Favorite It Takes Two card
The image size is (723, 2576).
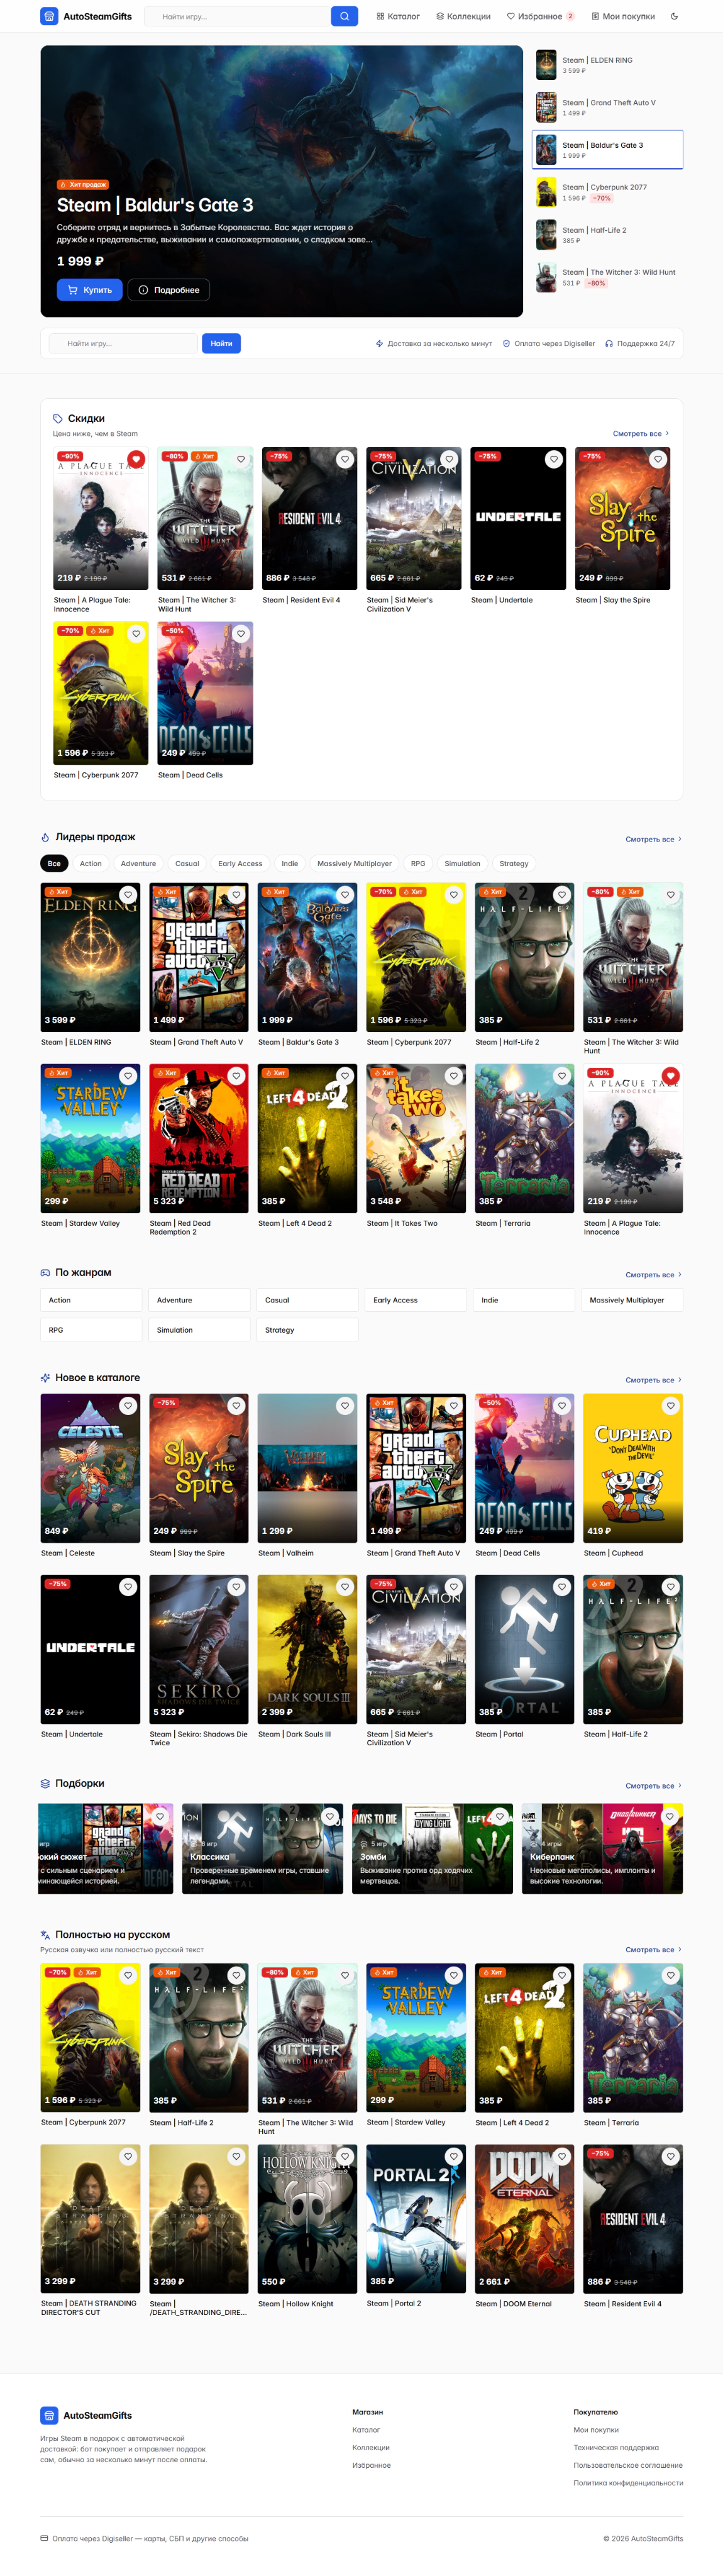pos(454,1076)
